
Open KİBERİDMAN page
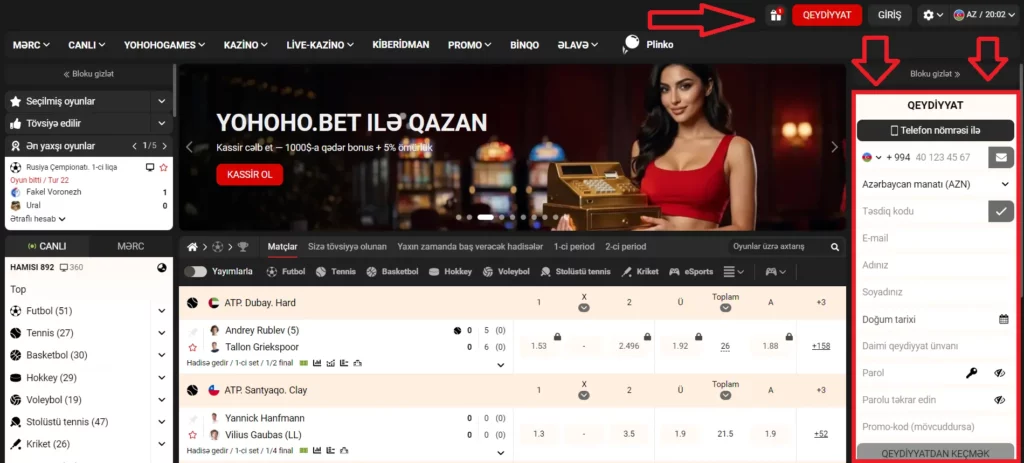click(x=401, y=45)
